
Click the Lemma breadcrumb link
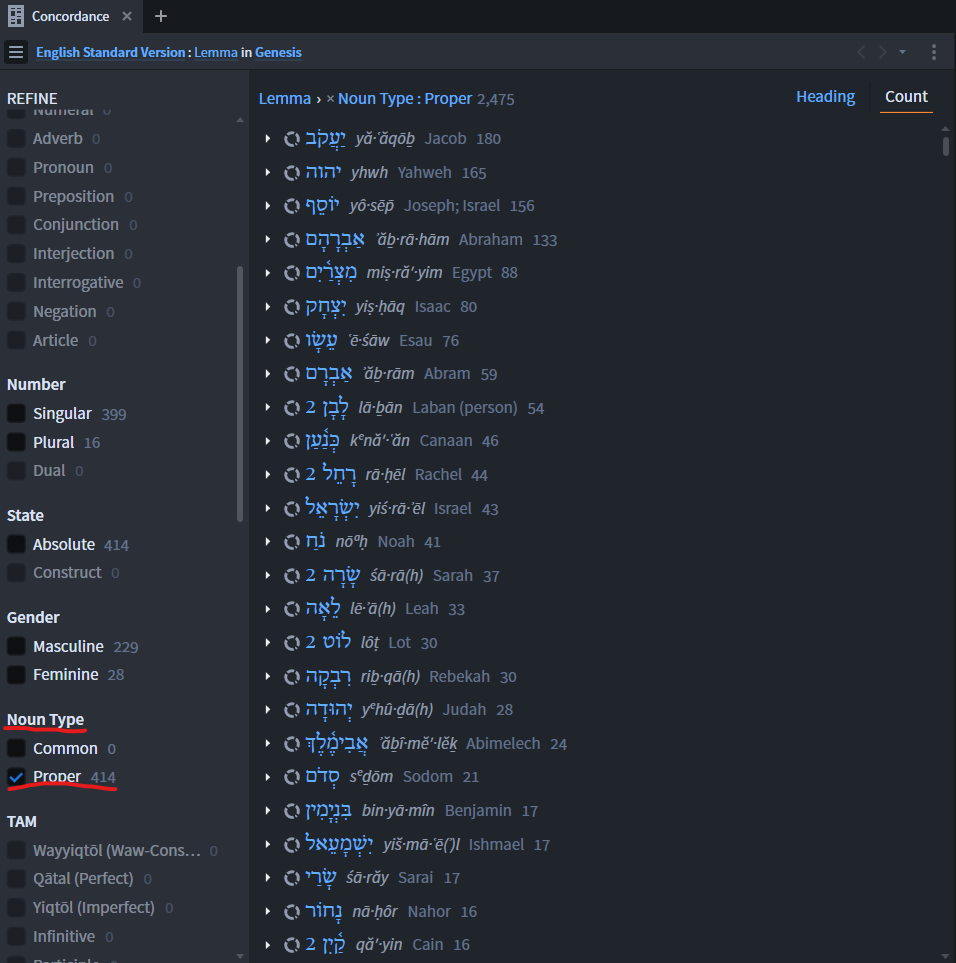point(284,99)
